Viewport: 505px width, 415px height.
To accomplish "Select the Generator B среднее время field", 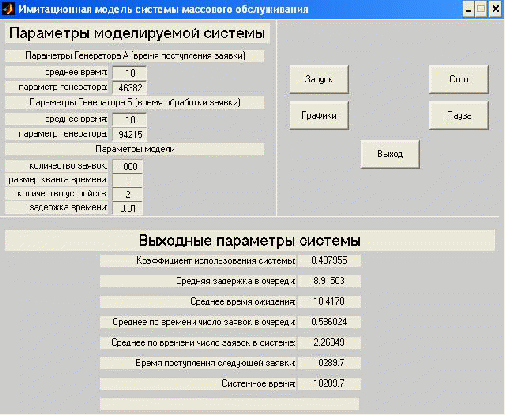I will [129, 120].
